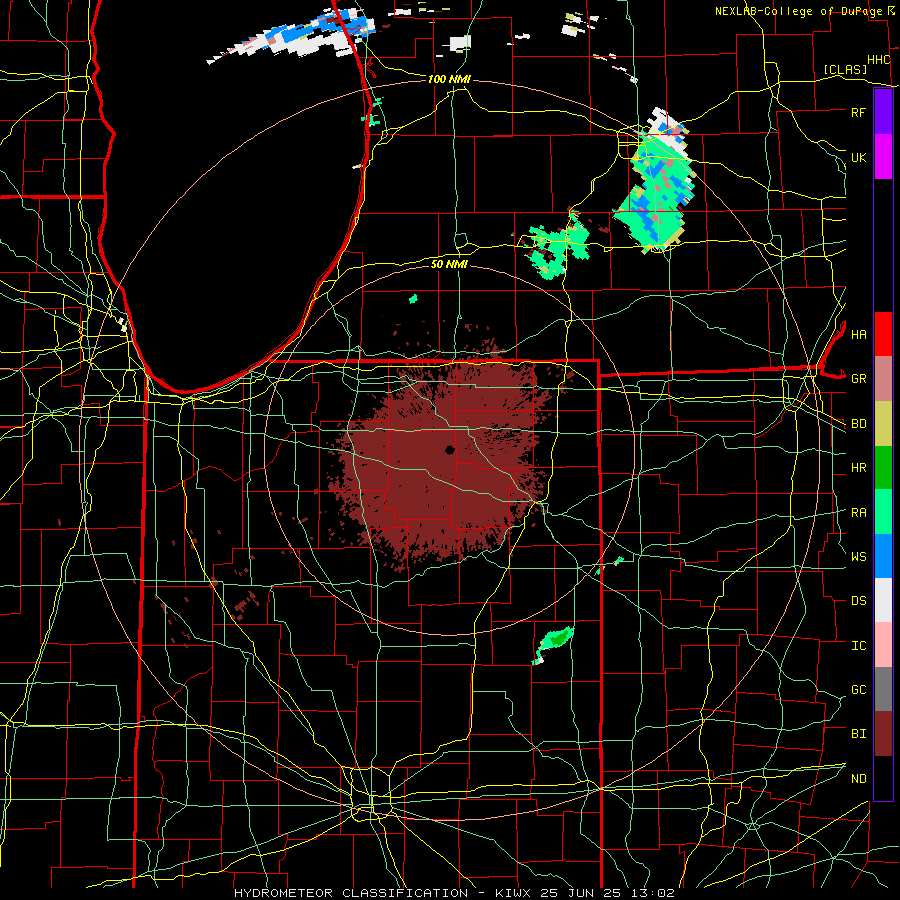Click the "UK" legend label
This screenshot has height=900, width=900.
858,157
